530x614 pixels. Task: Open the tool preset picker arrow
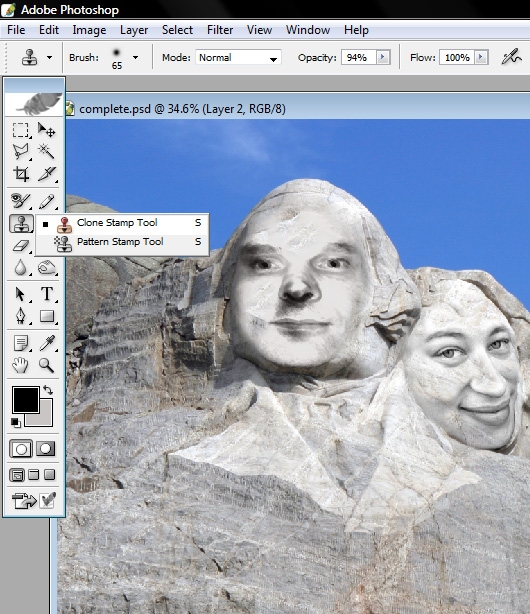click(x=49, y=58)
